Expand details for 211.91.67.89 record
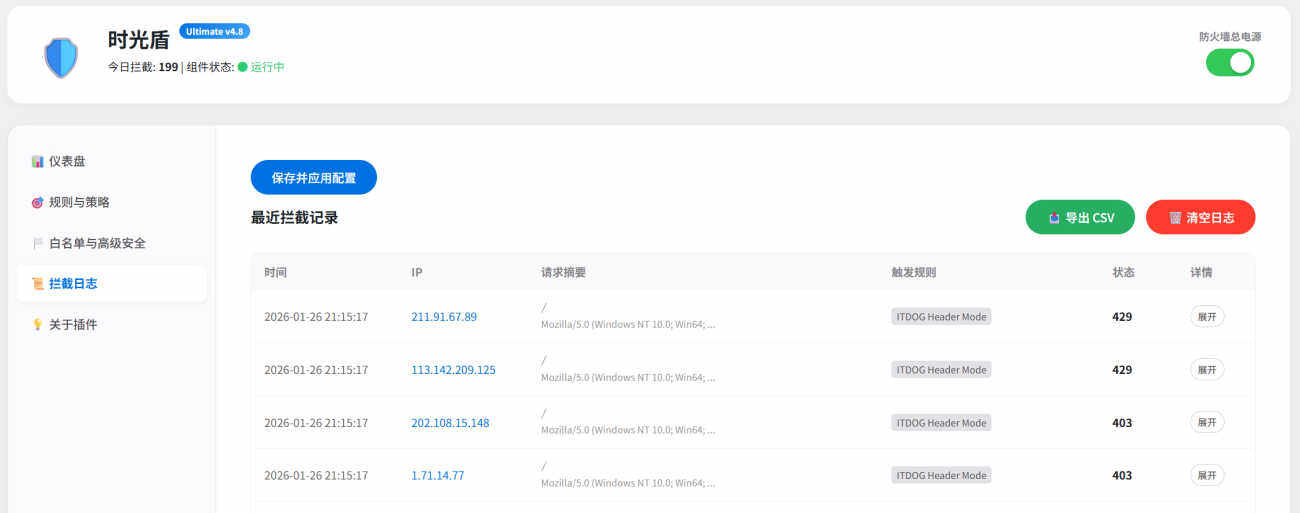This screenshot has width=1300, height=513. pos(1206,316)
